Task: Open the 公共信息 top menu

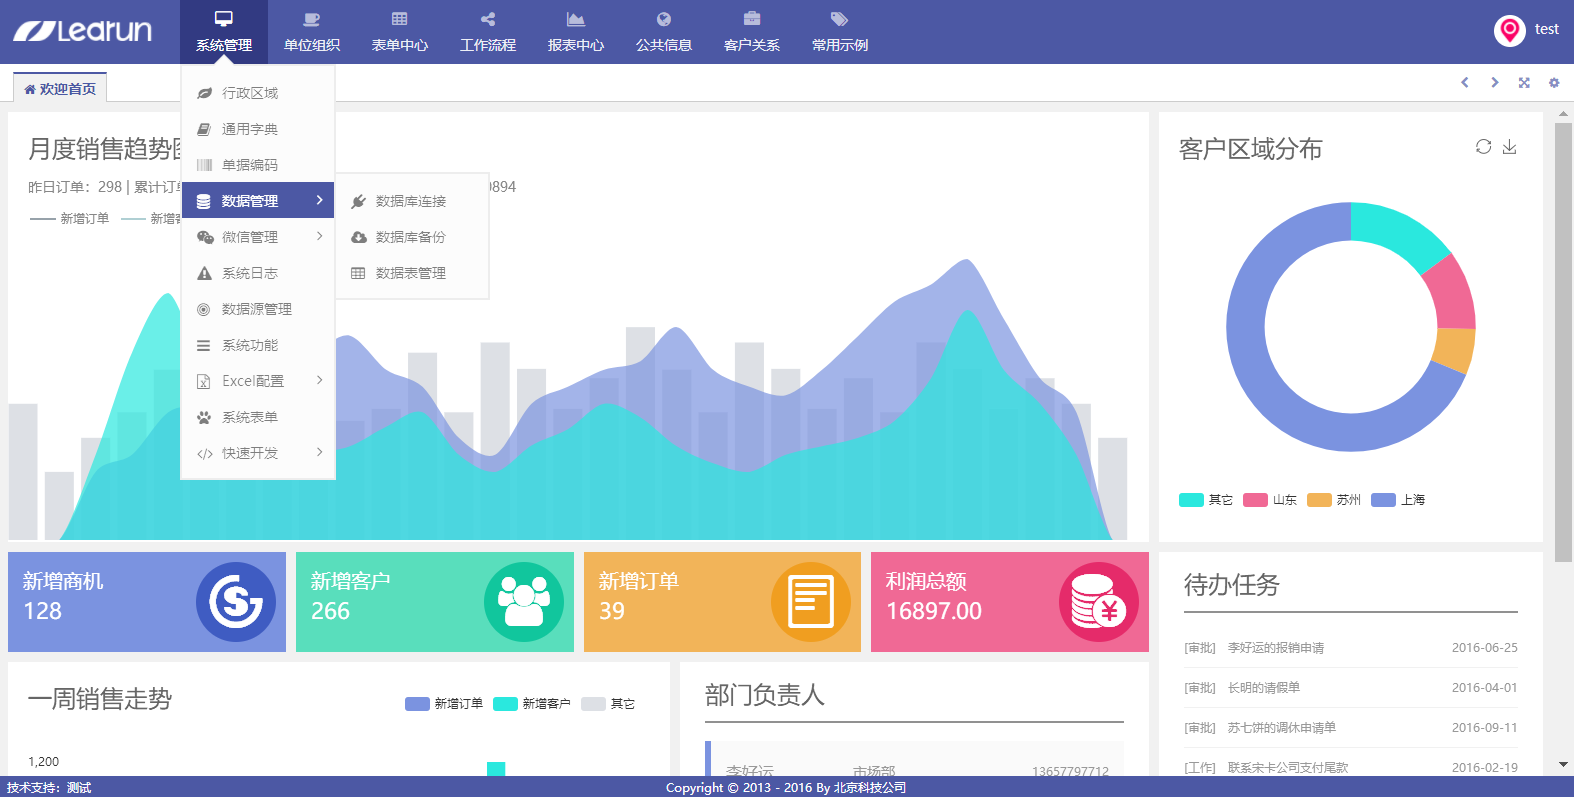Action: click(x=664, y=32)
